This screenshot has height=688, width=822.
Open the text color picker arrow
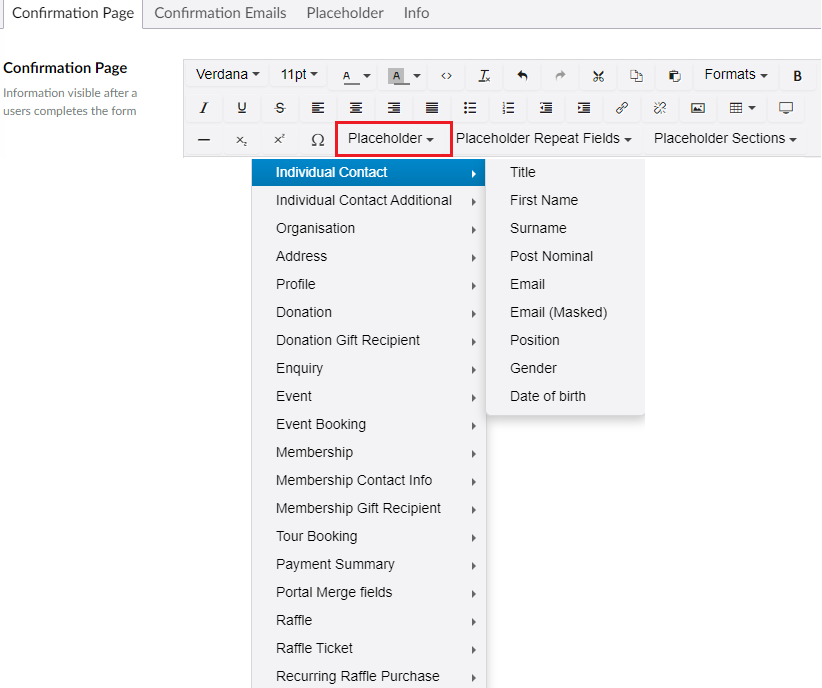point(367,76)
